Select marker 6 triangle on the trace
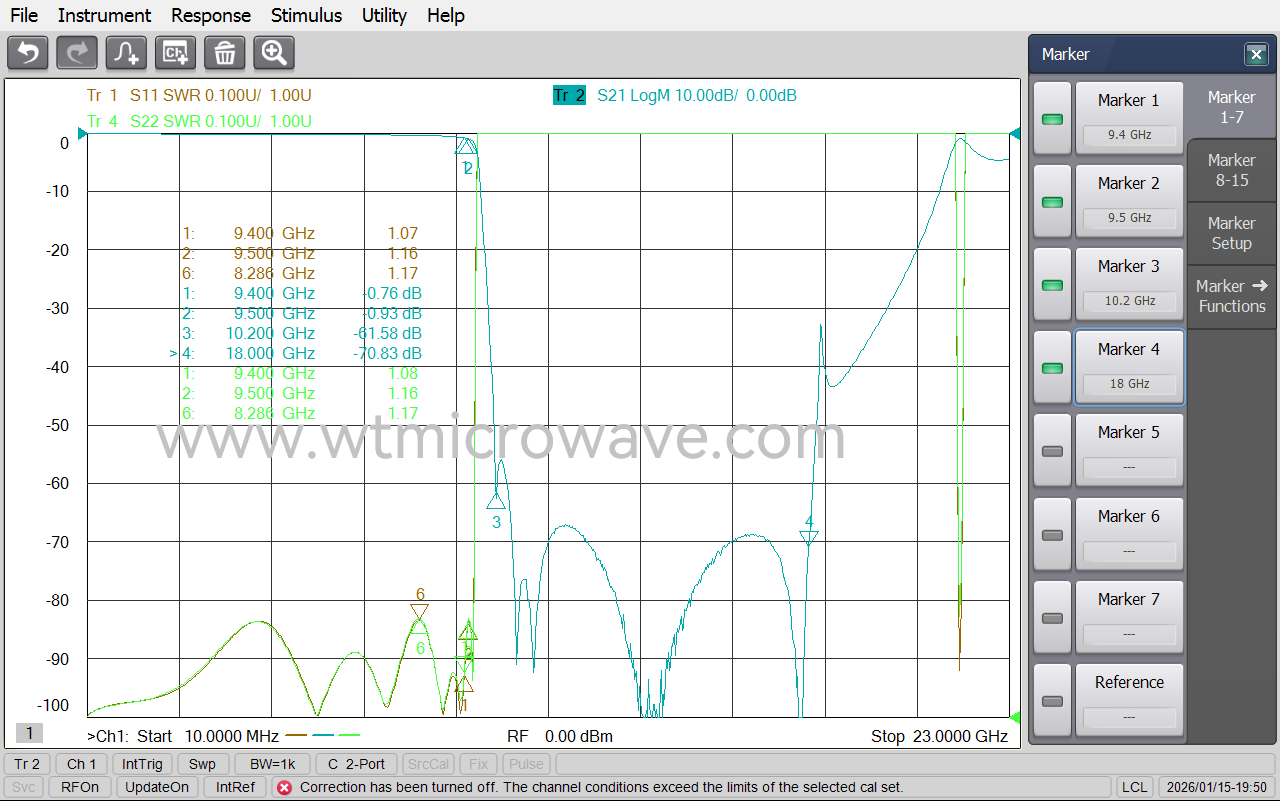This screenshot has width=1280, height=801. 419,611
